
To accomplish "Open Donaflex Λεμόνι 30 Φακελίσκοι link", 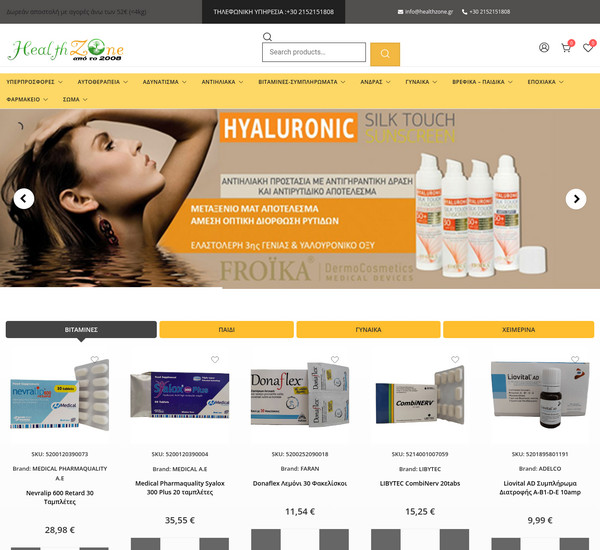I will coord(300,483).
